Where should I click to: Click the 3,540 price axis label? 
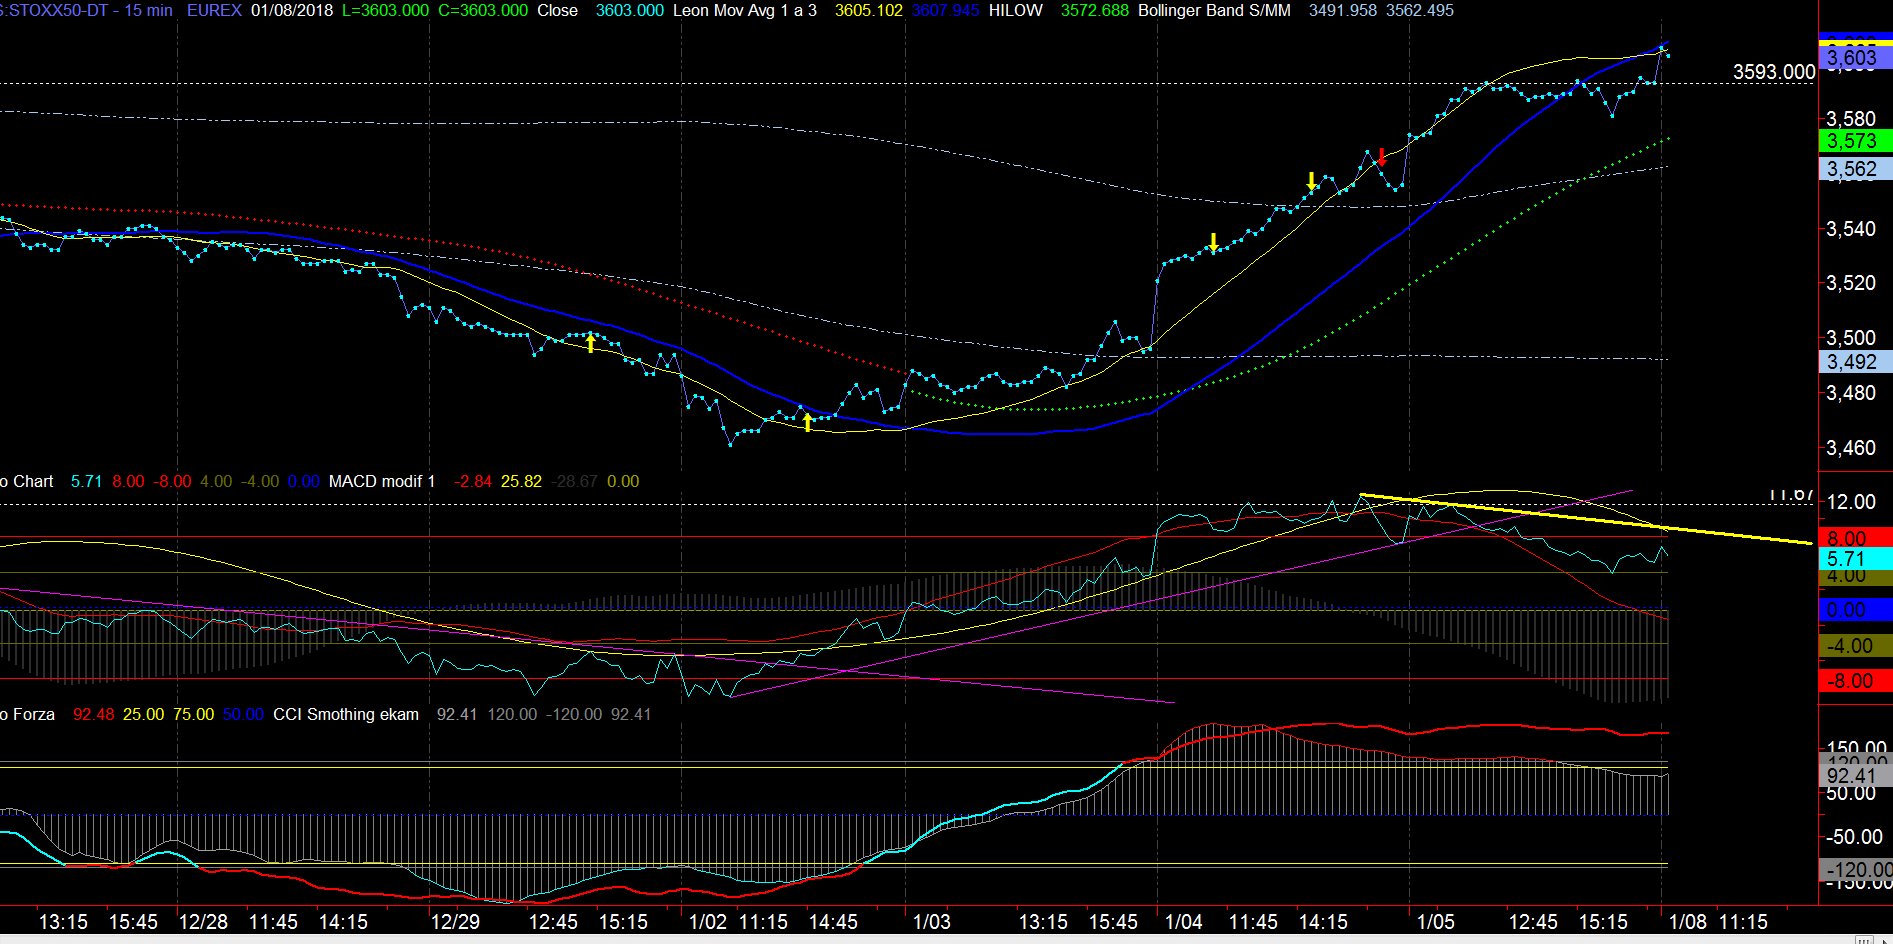click(x=1851, y=229)
